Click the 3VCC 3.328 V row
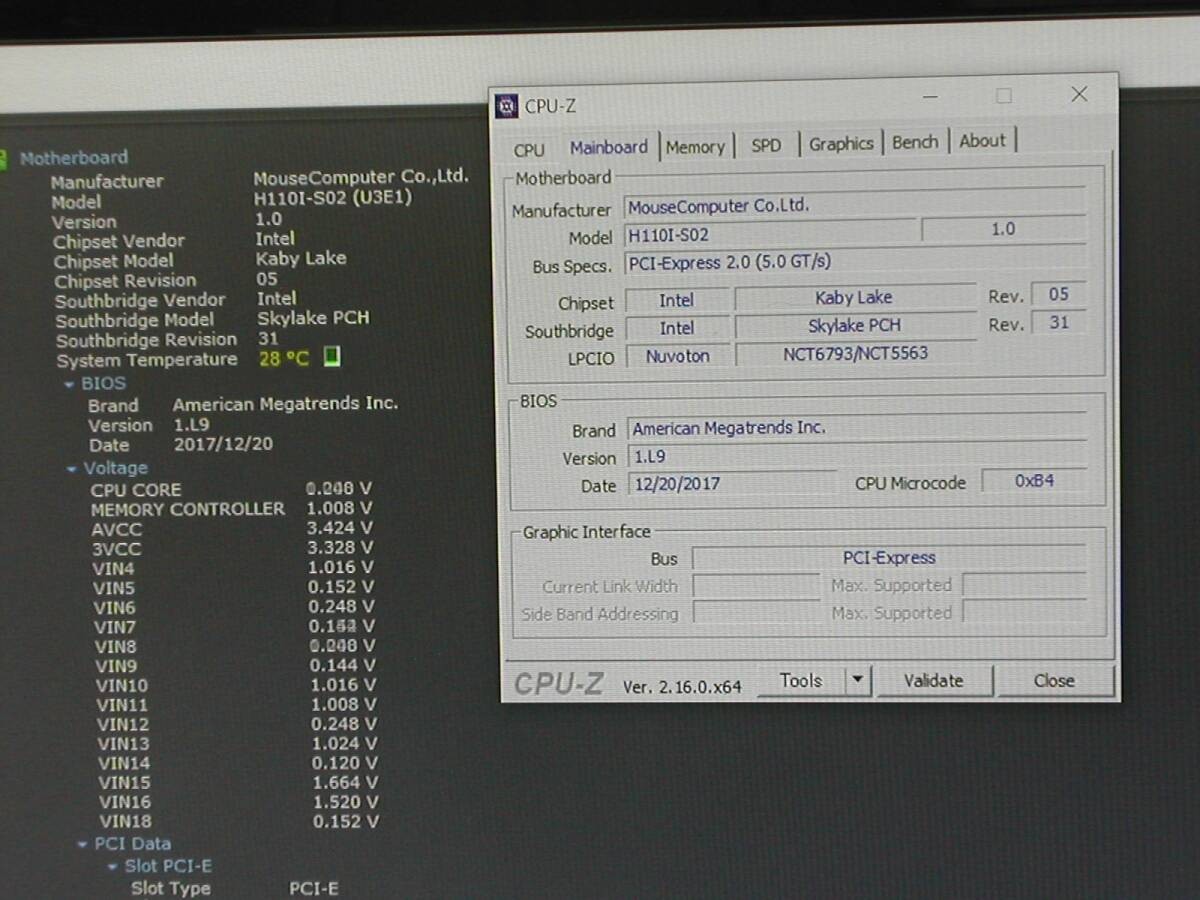Viewport: 1200px width, 900px height. coord(232,548)
